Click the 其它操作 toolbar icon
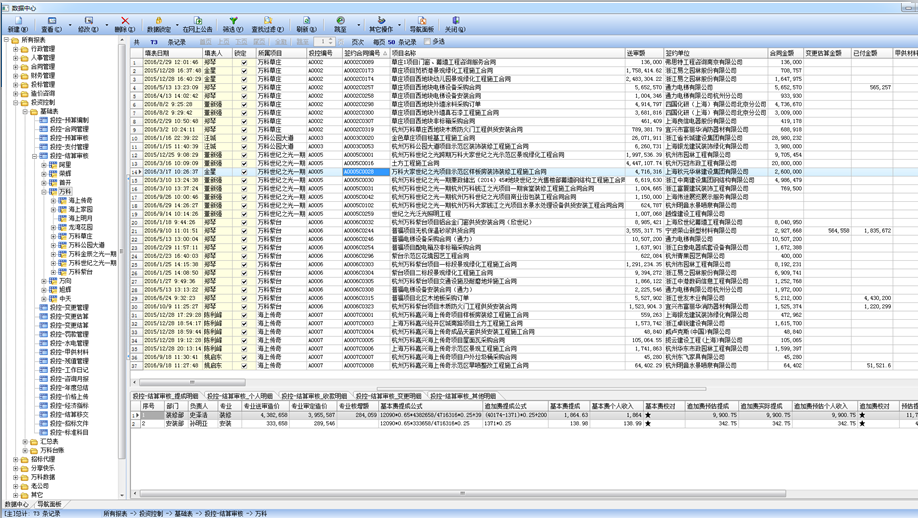The width and height of the screenshot is (918, 518). [x=381, y=20]
